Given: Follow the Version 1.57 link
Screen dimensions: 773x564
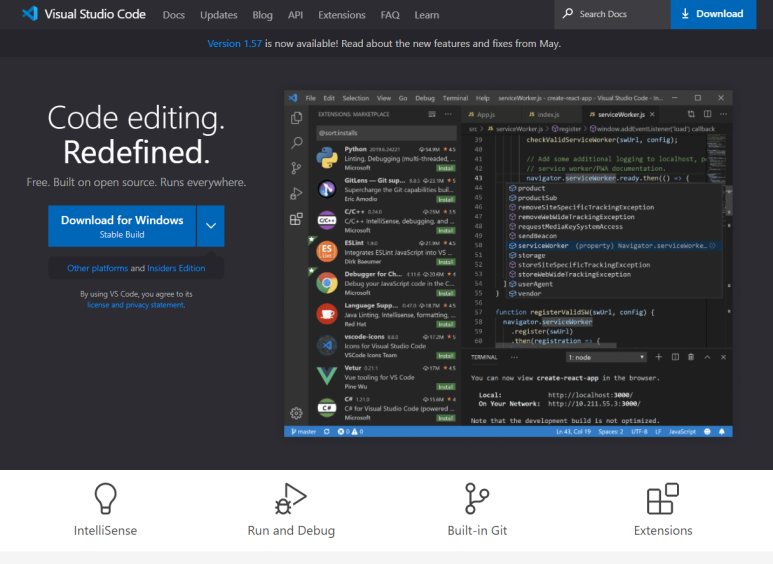Looking at the screenshot, I should (x=234, y=43).
